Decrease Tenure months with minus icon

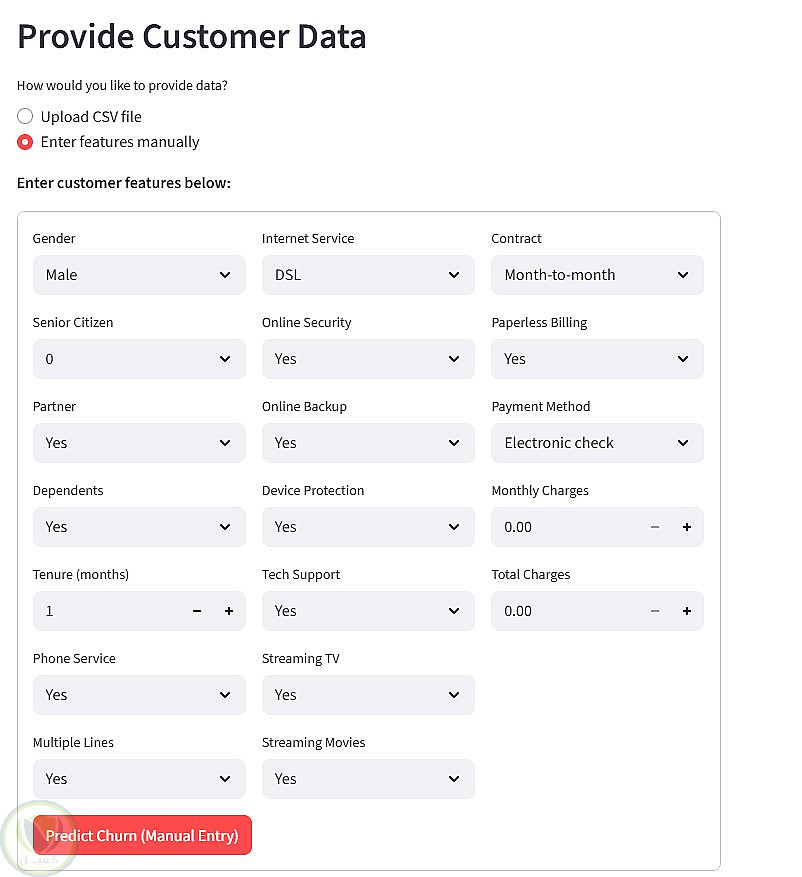(x=197, y=611)
